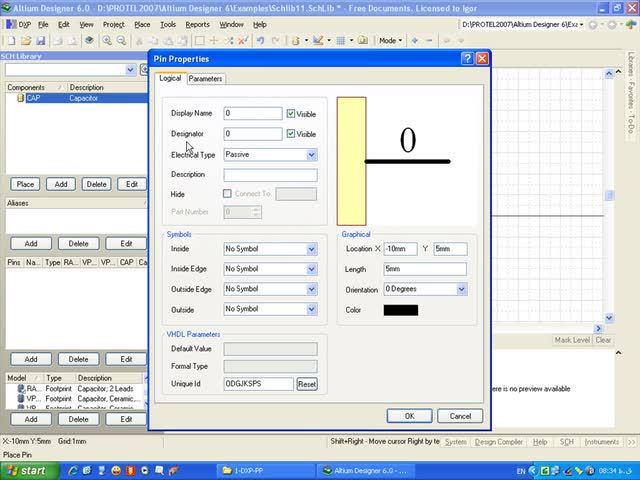Switch to the Parameters tab
Image resolution: width=640 pixels, height=480 pixels.
pyautogui.click(x=205, y=79)
